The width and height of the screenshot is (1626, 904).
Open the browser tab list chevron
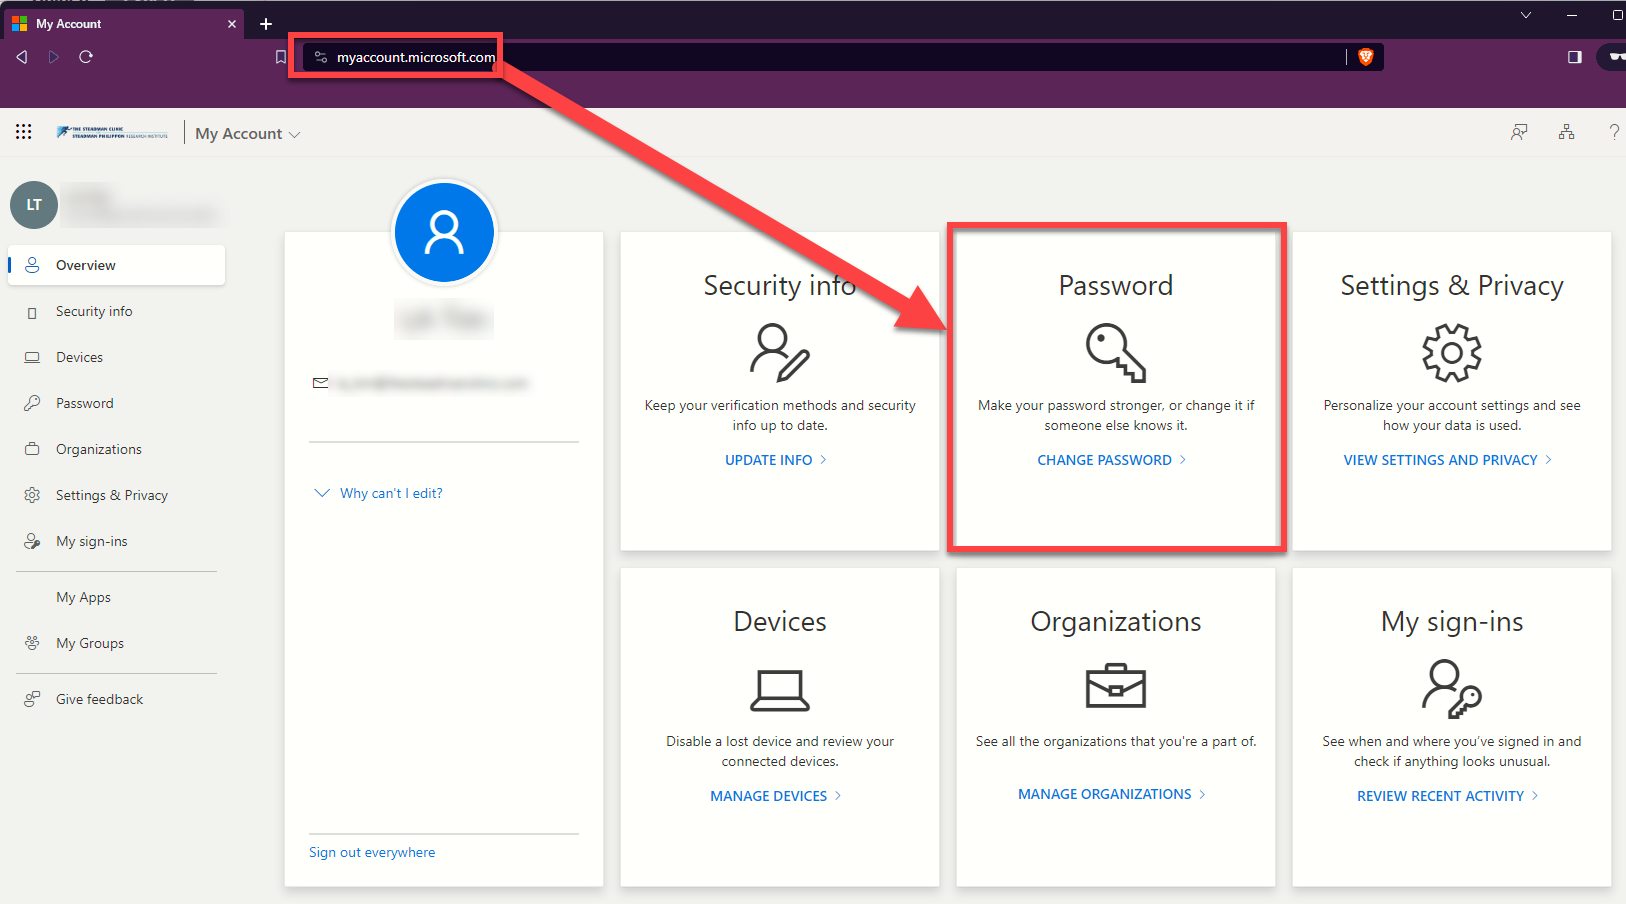(1526, 15)
